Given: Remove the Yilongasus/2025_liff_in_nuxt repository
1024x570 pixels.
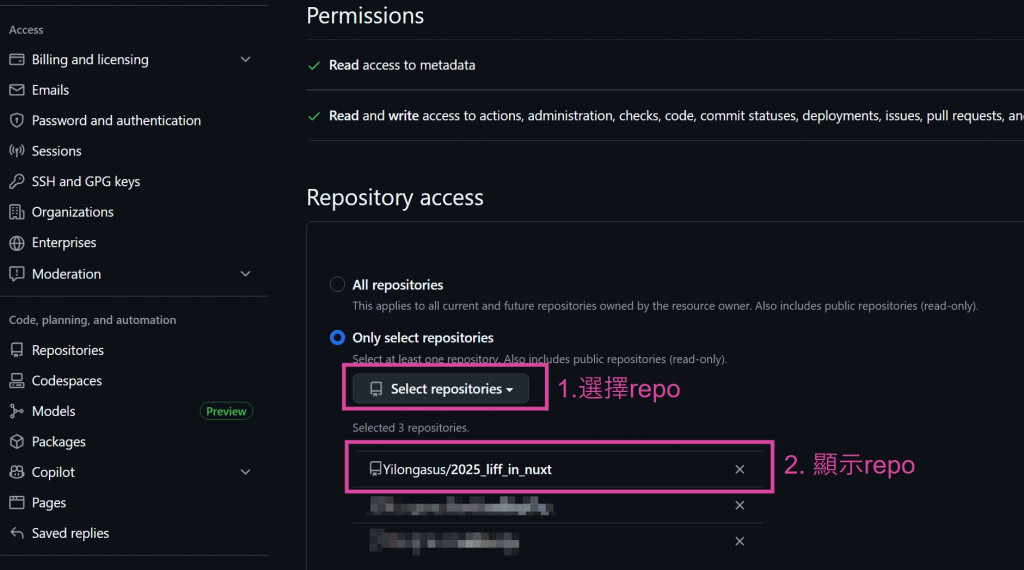Looking at the screenshot, I should click(x=739, y=469).
